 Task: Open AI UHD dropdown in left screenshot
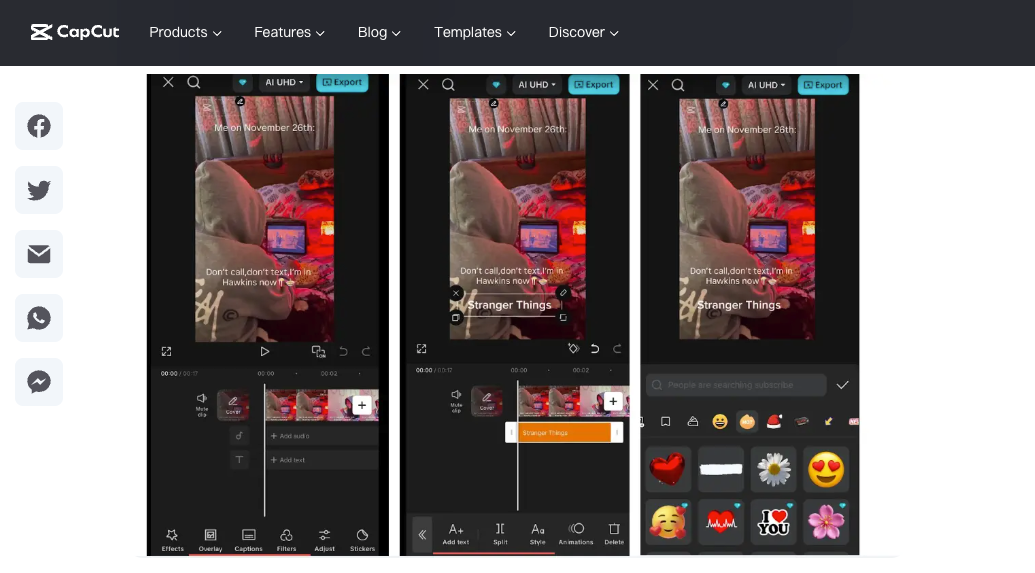point(284,83)
